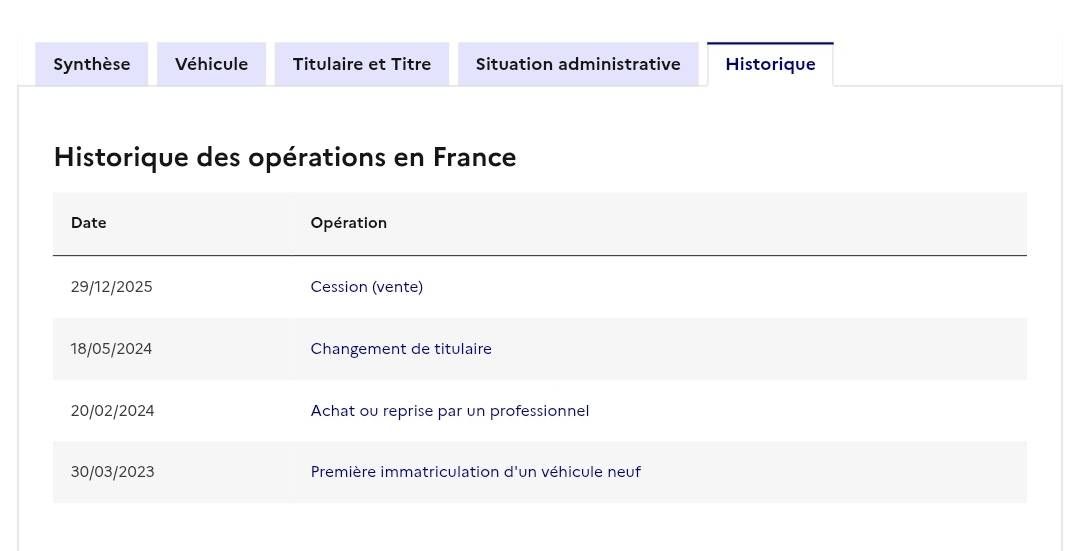Click the Date column header
This screenshot has width=1079, height=551.
(x=89, y=223)
